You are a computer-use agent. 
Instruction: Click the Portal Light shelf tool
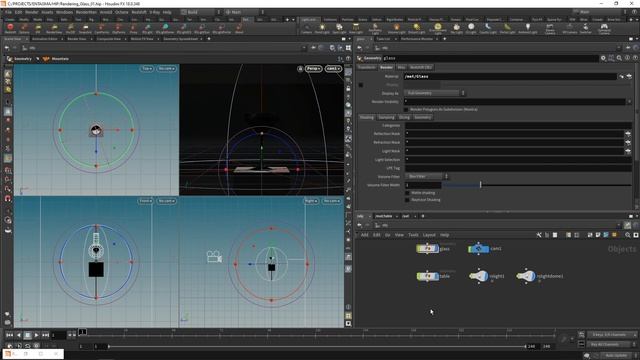(507, 28)
